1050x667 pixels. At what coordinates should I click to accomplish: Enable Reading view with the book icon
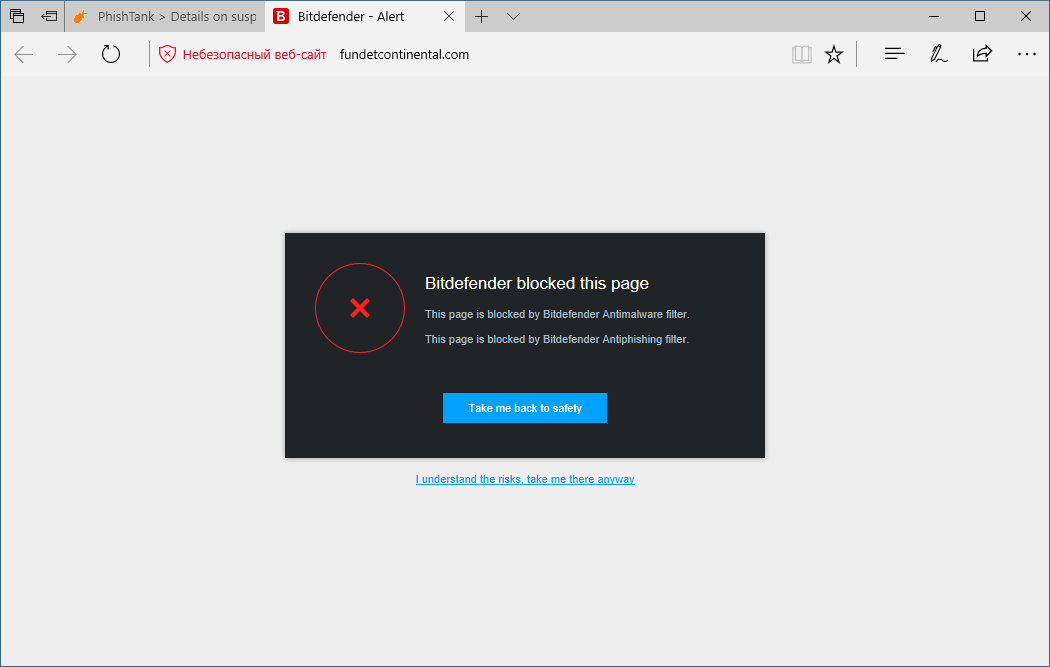click(802, 54)
